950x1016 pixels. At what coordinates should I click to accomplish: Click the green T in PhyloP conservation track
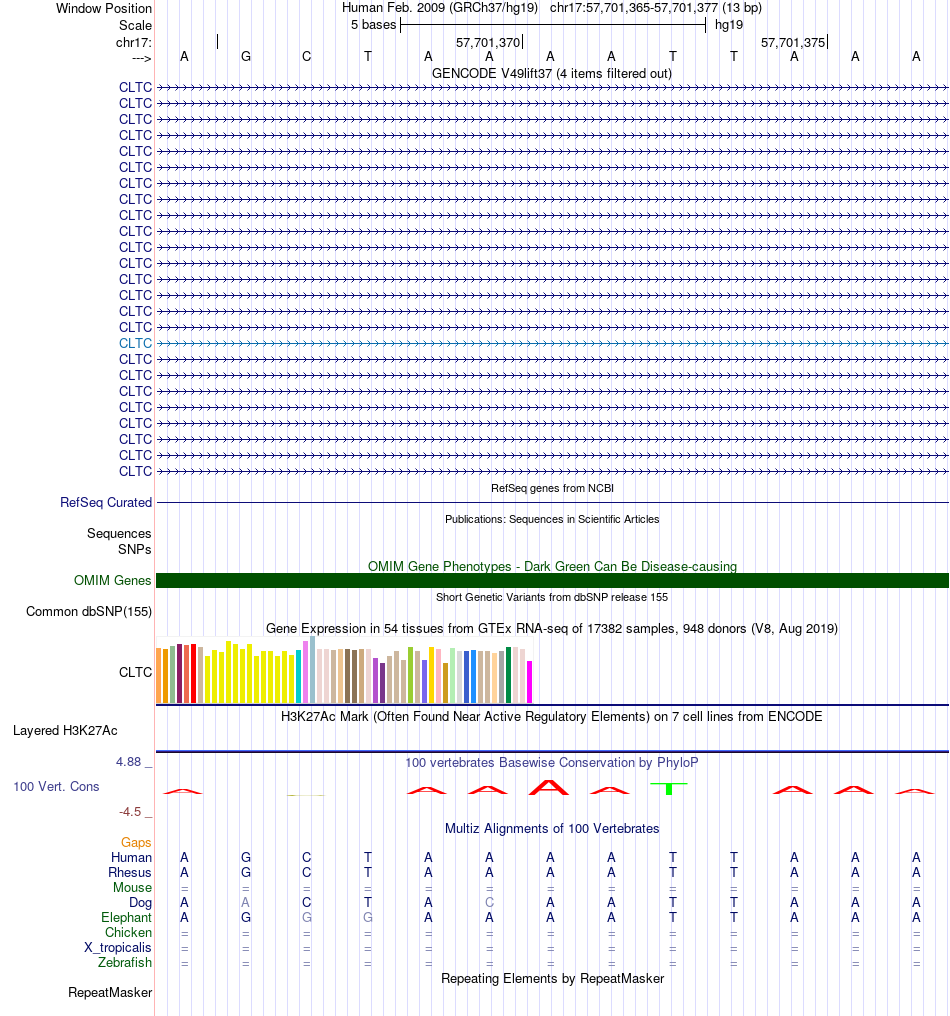pos(669,789)
